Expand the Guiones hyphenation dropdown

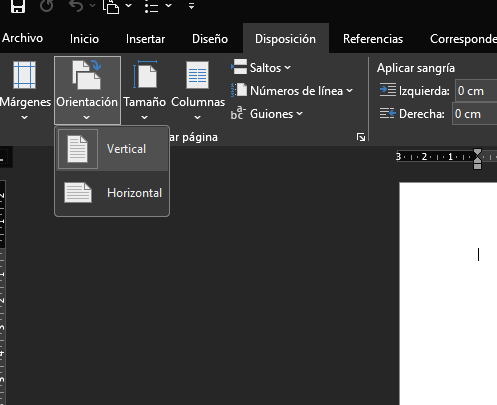pos(267,114)
